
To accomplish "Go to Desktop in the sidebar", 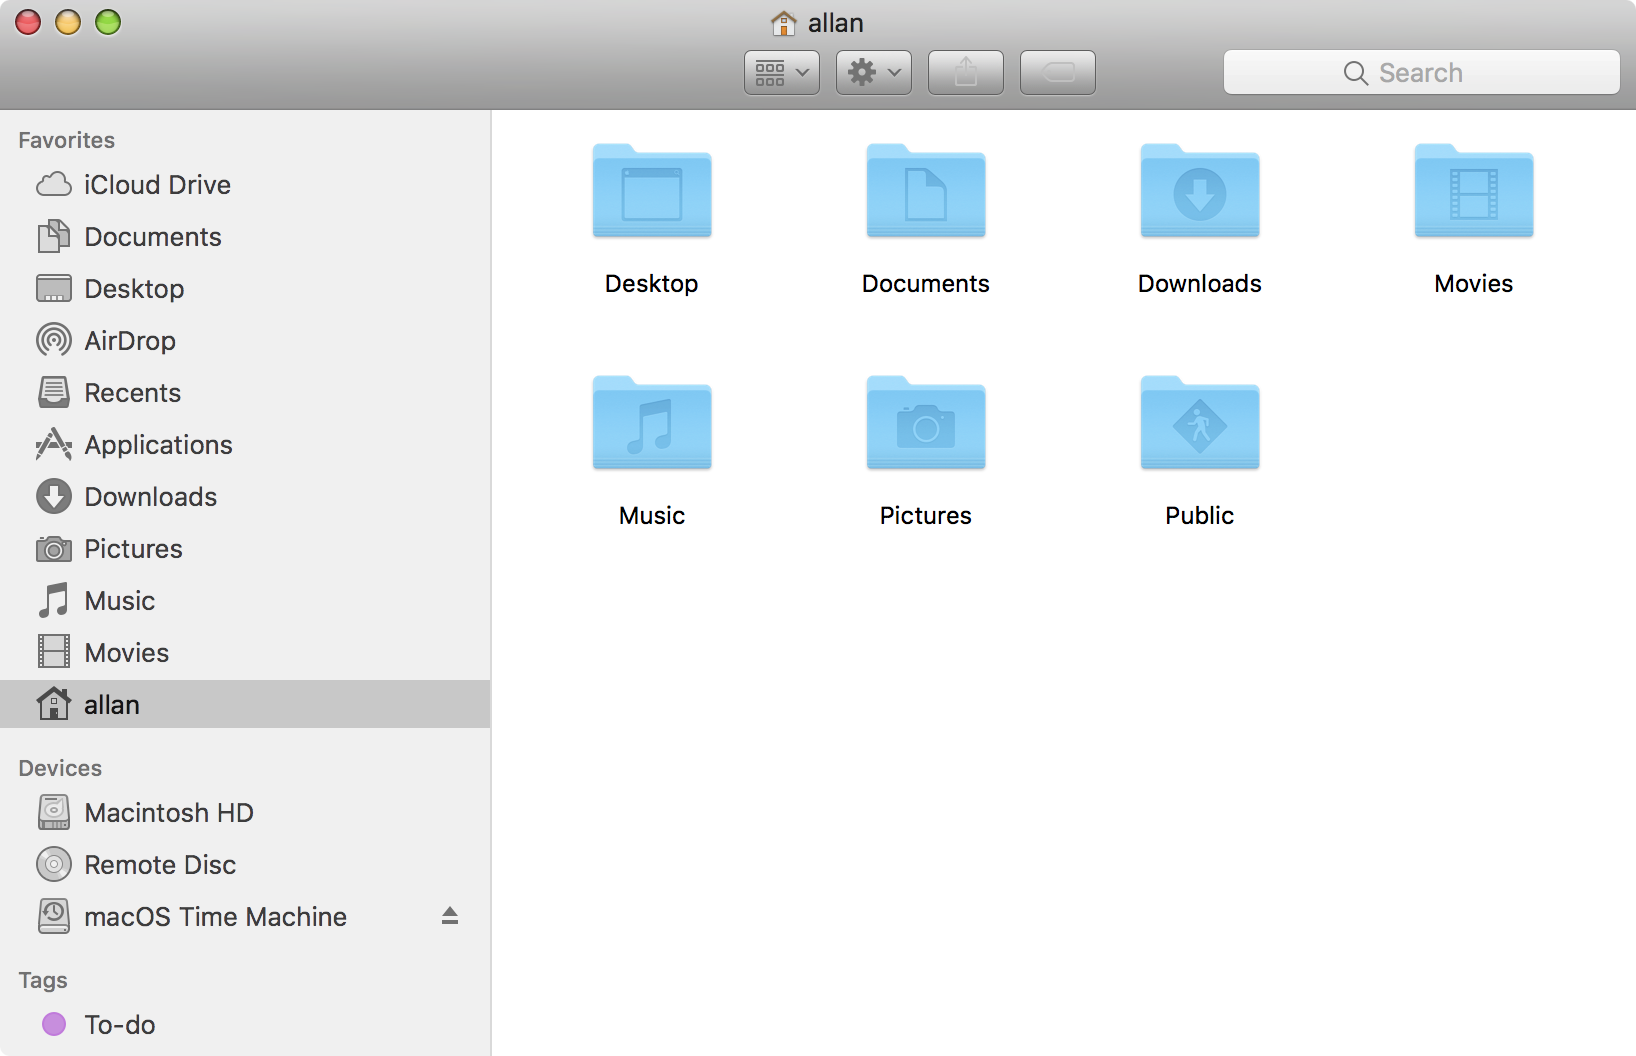I will coord(245,289).
